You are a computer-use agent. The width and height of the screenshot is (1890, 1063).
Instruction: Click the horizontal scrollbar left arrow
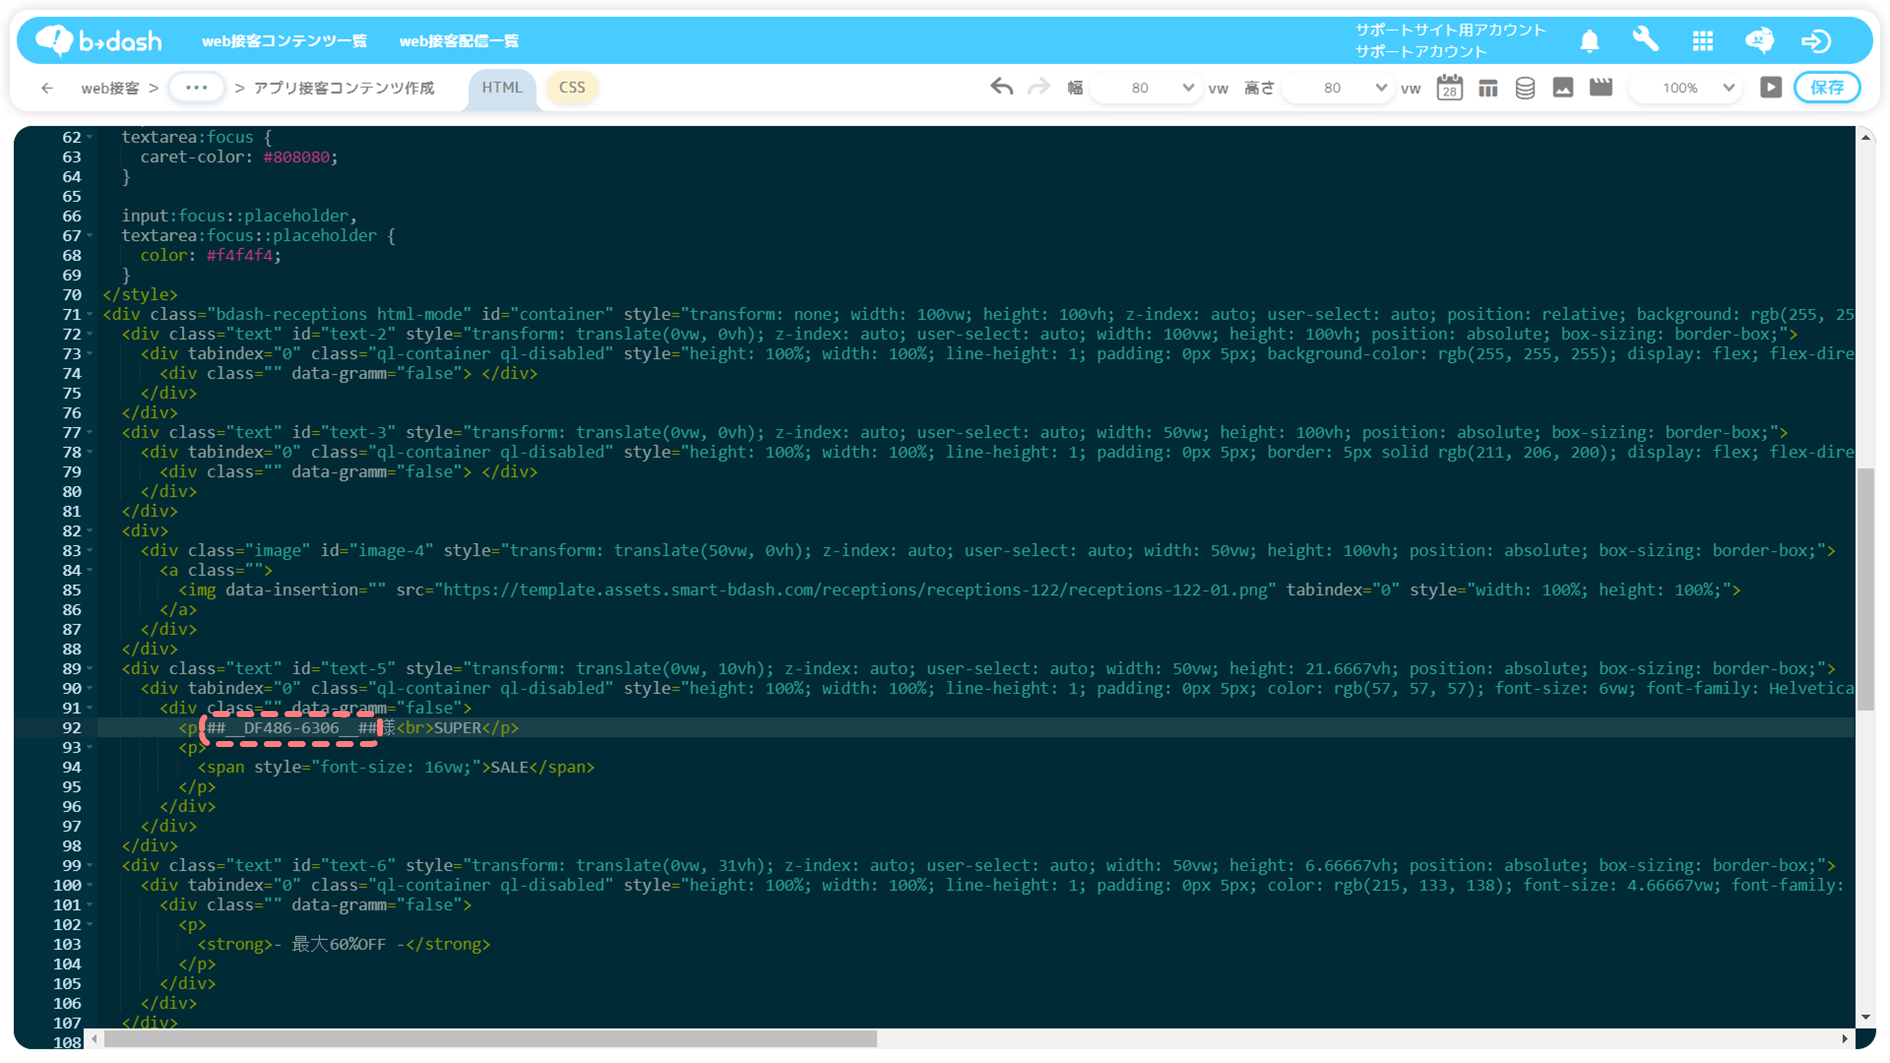coord(95,1040)
